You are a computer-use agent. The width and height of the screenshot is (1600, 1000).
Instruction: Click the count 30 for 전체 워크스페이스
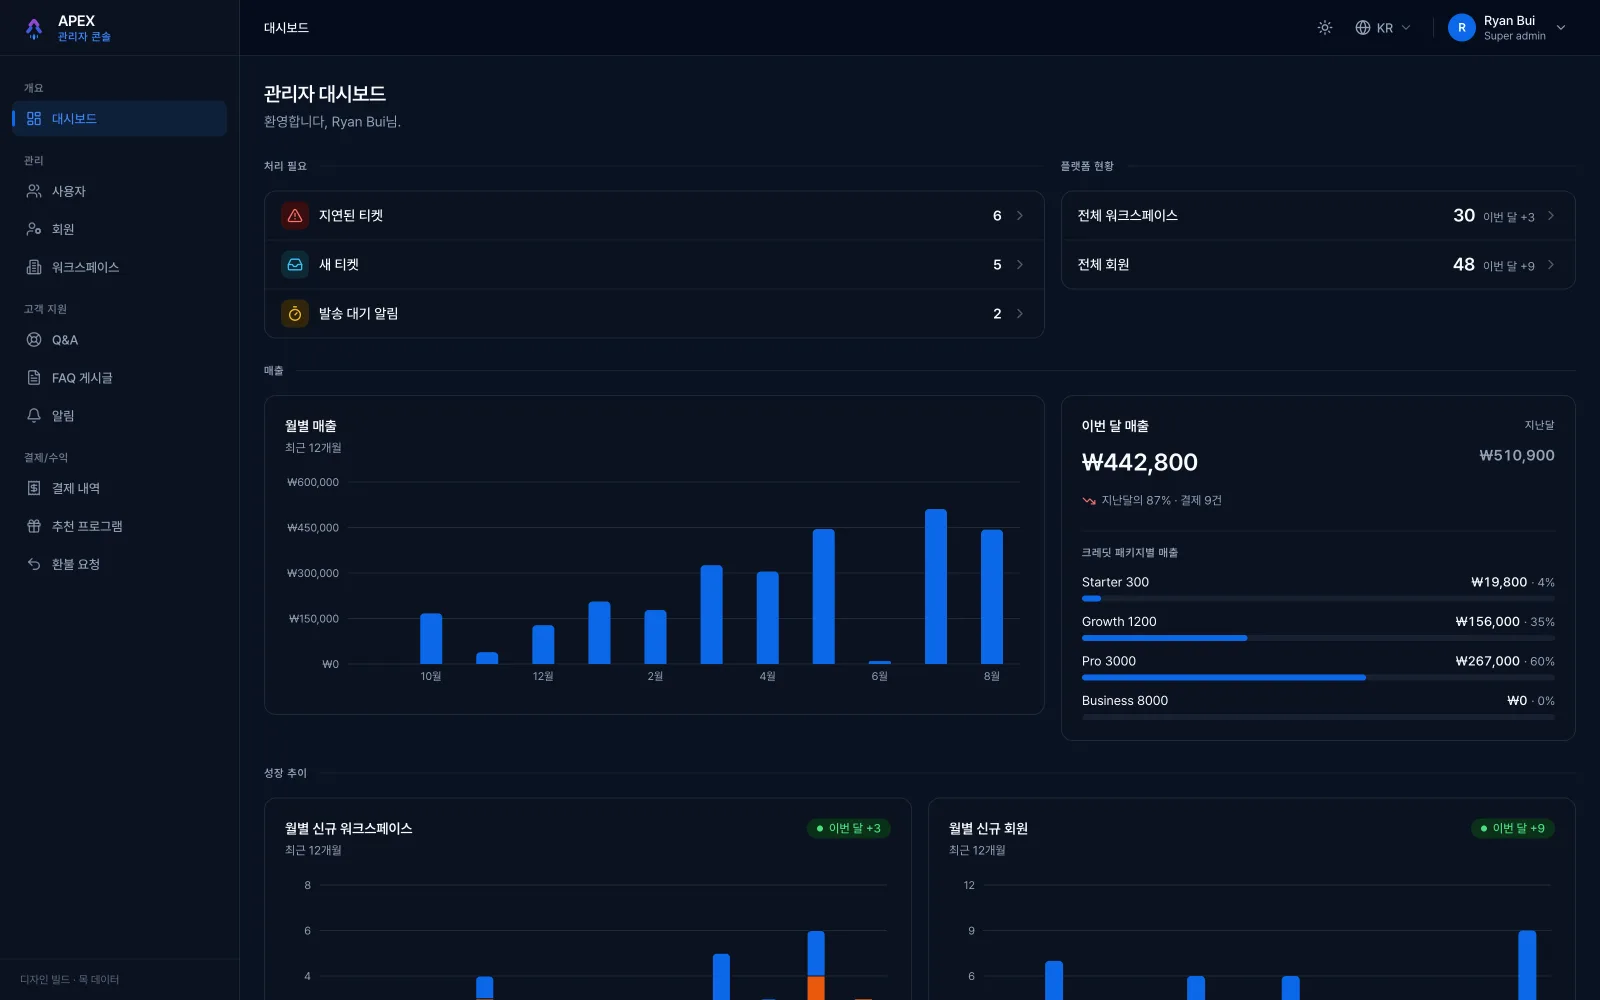click(x=1464, y=216)
